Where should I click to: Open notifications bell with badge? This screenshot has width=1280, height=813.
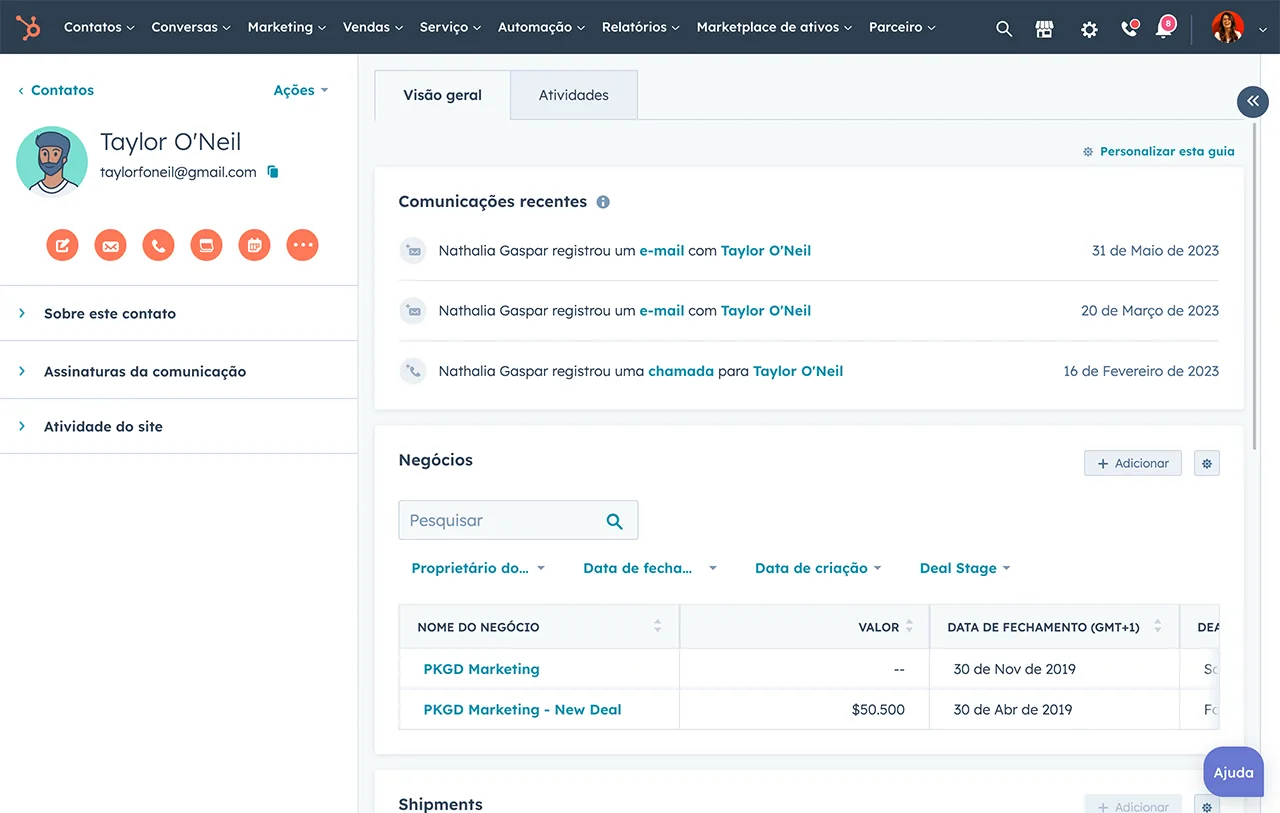pos(1165,27)
